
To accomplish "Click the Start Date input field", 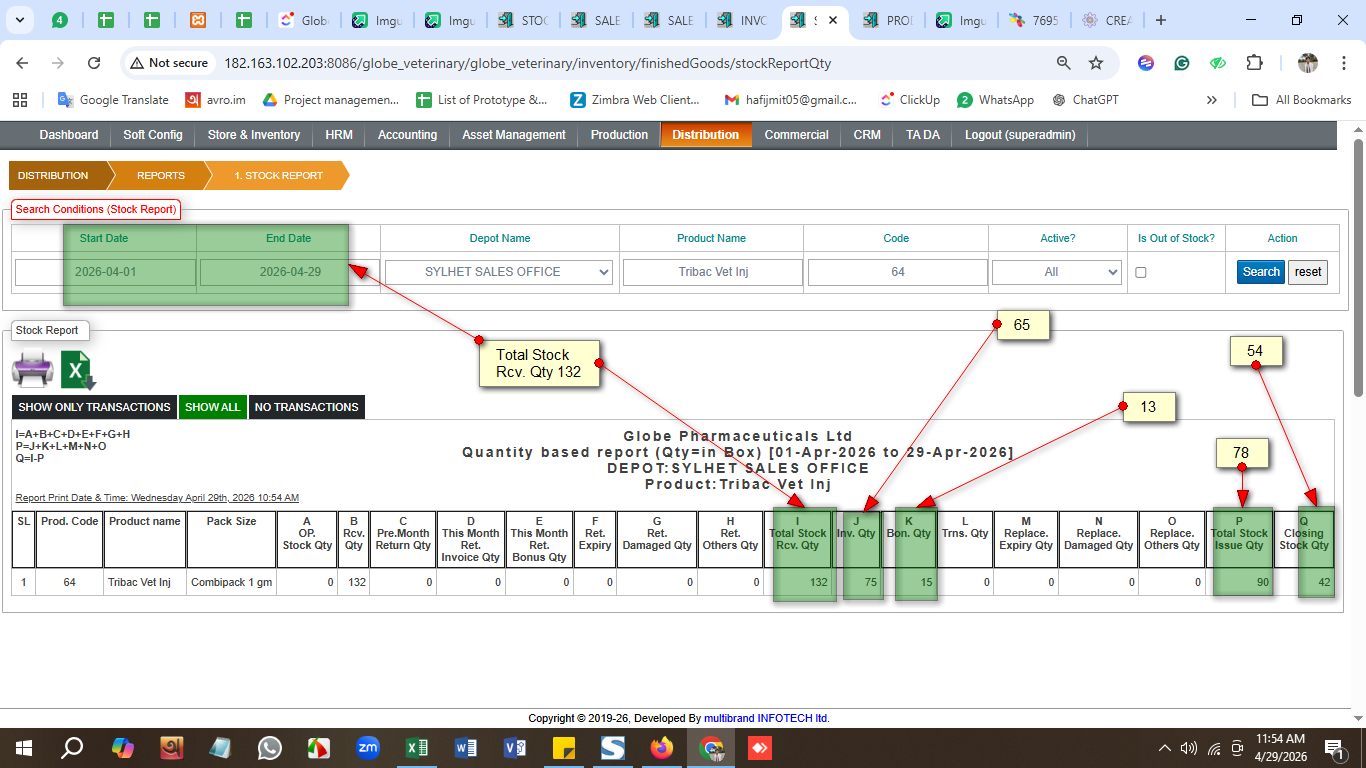I will [x=105, y=272].
